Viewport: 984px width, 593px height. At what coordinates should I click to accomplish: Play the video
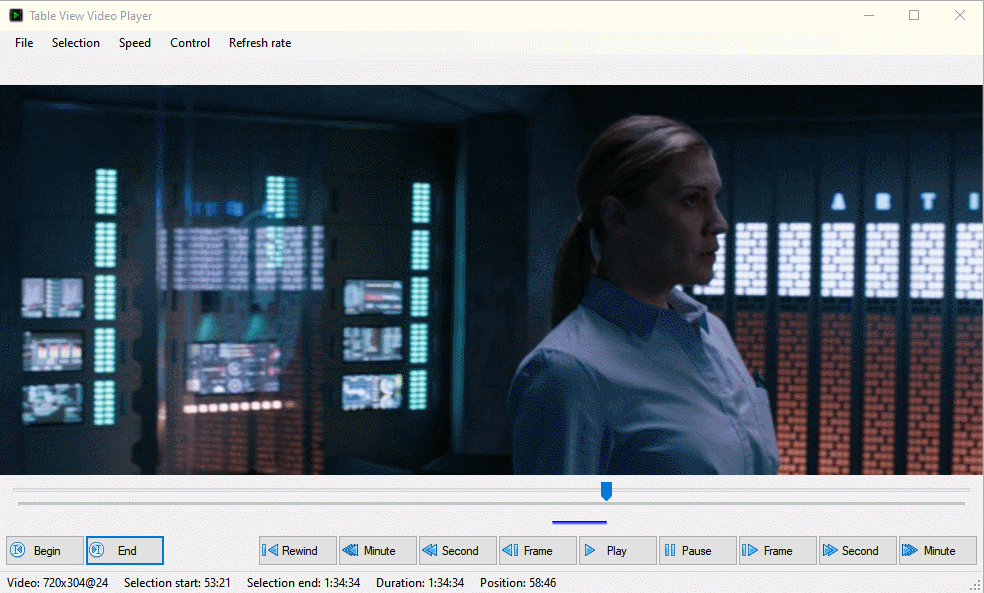pyautogui.click(x=618, y=550)
